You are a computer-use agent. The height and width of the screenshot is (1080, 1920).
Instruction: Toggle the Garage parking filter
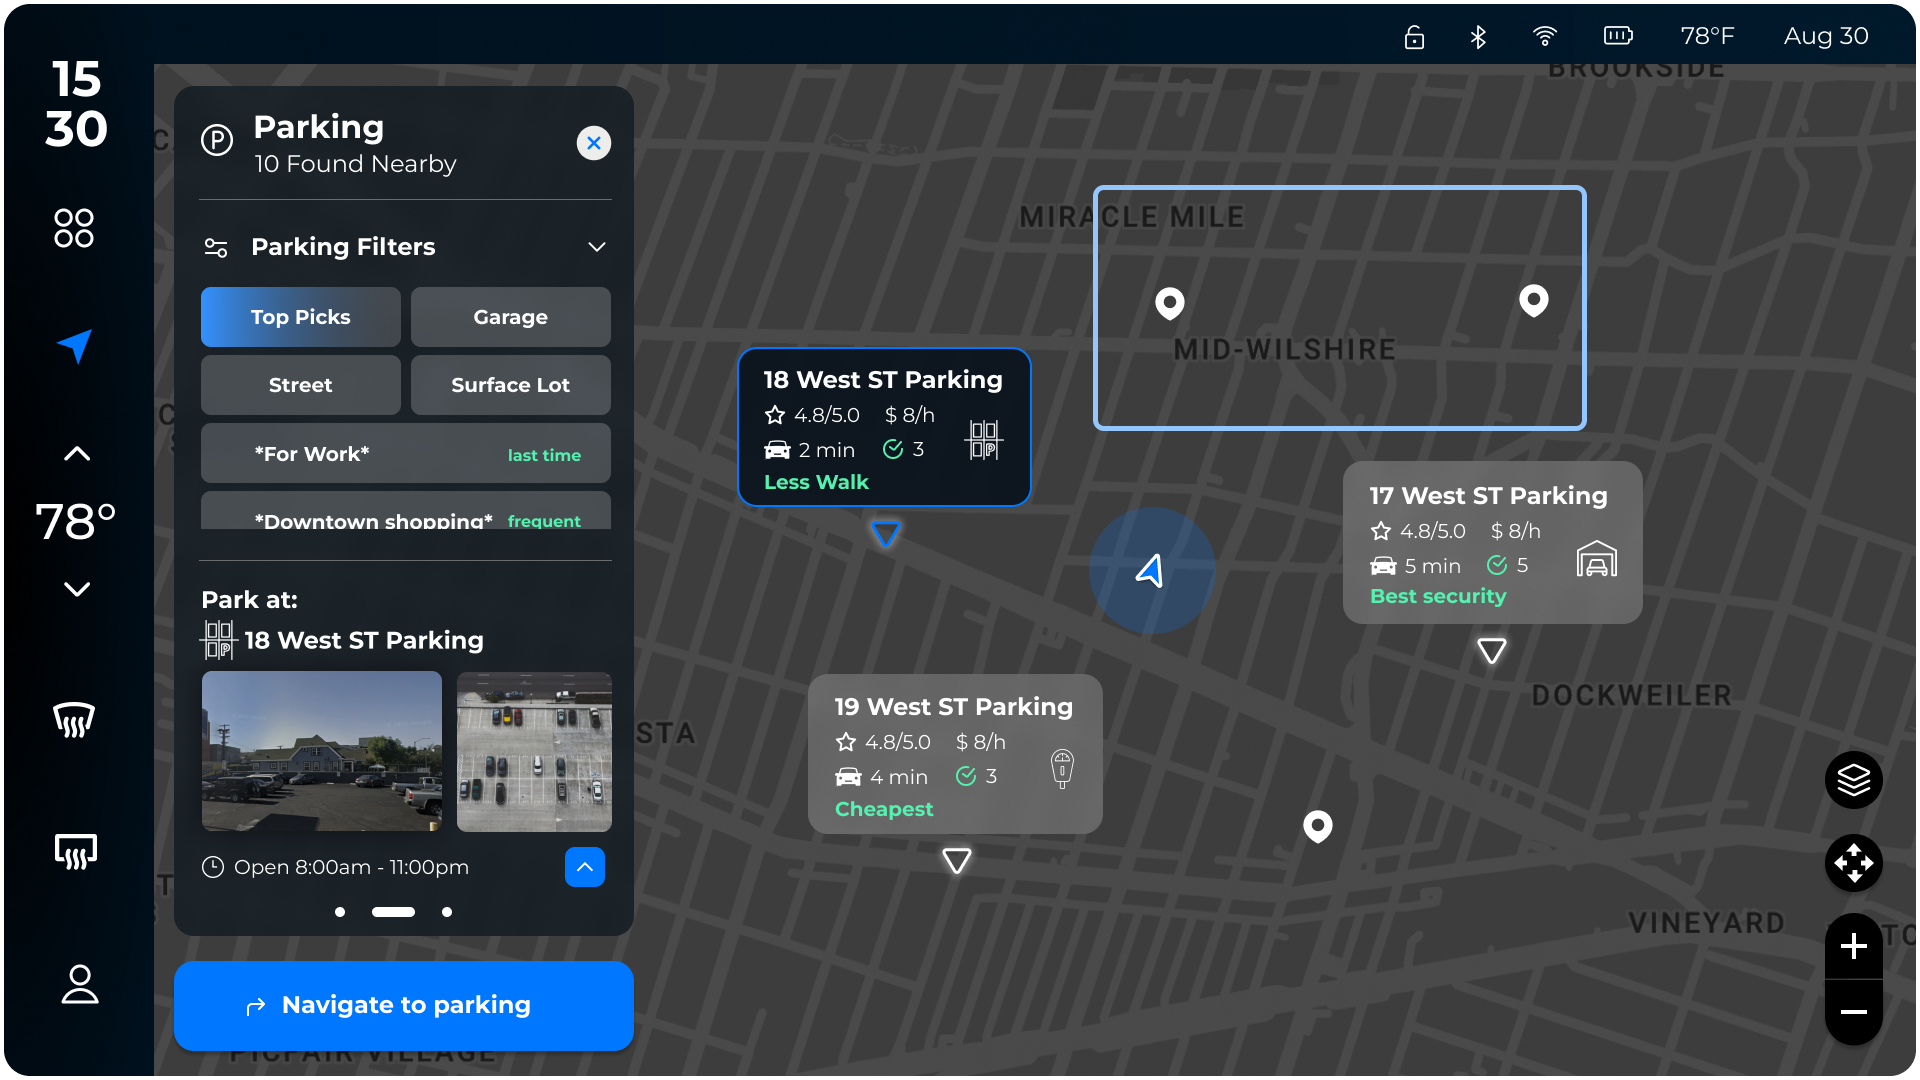pyautogui.click(x=510, y=317)
